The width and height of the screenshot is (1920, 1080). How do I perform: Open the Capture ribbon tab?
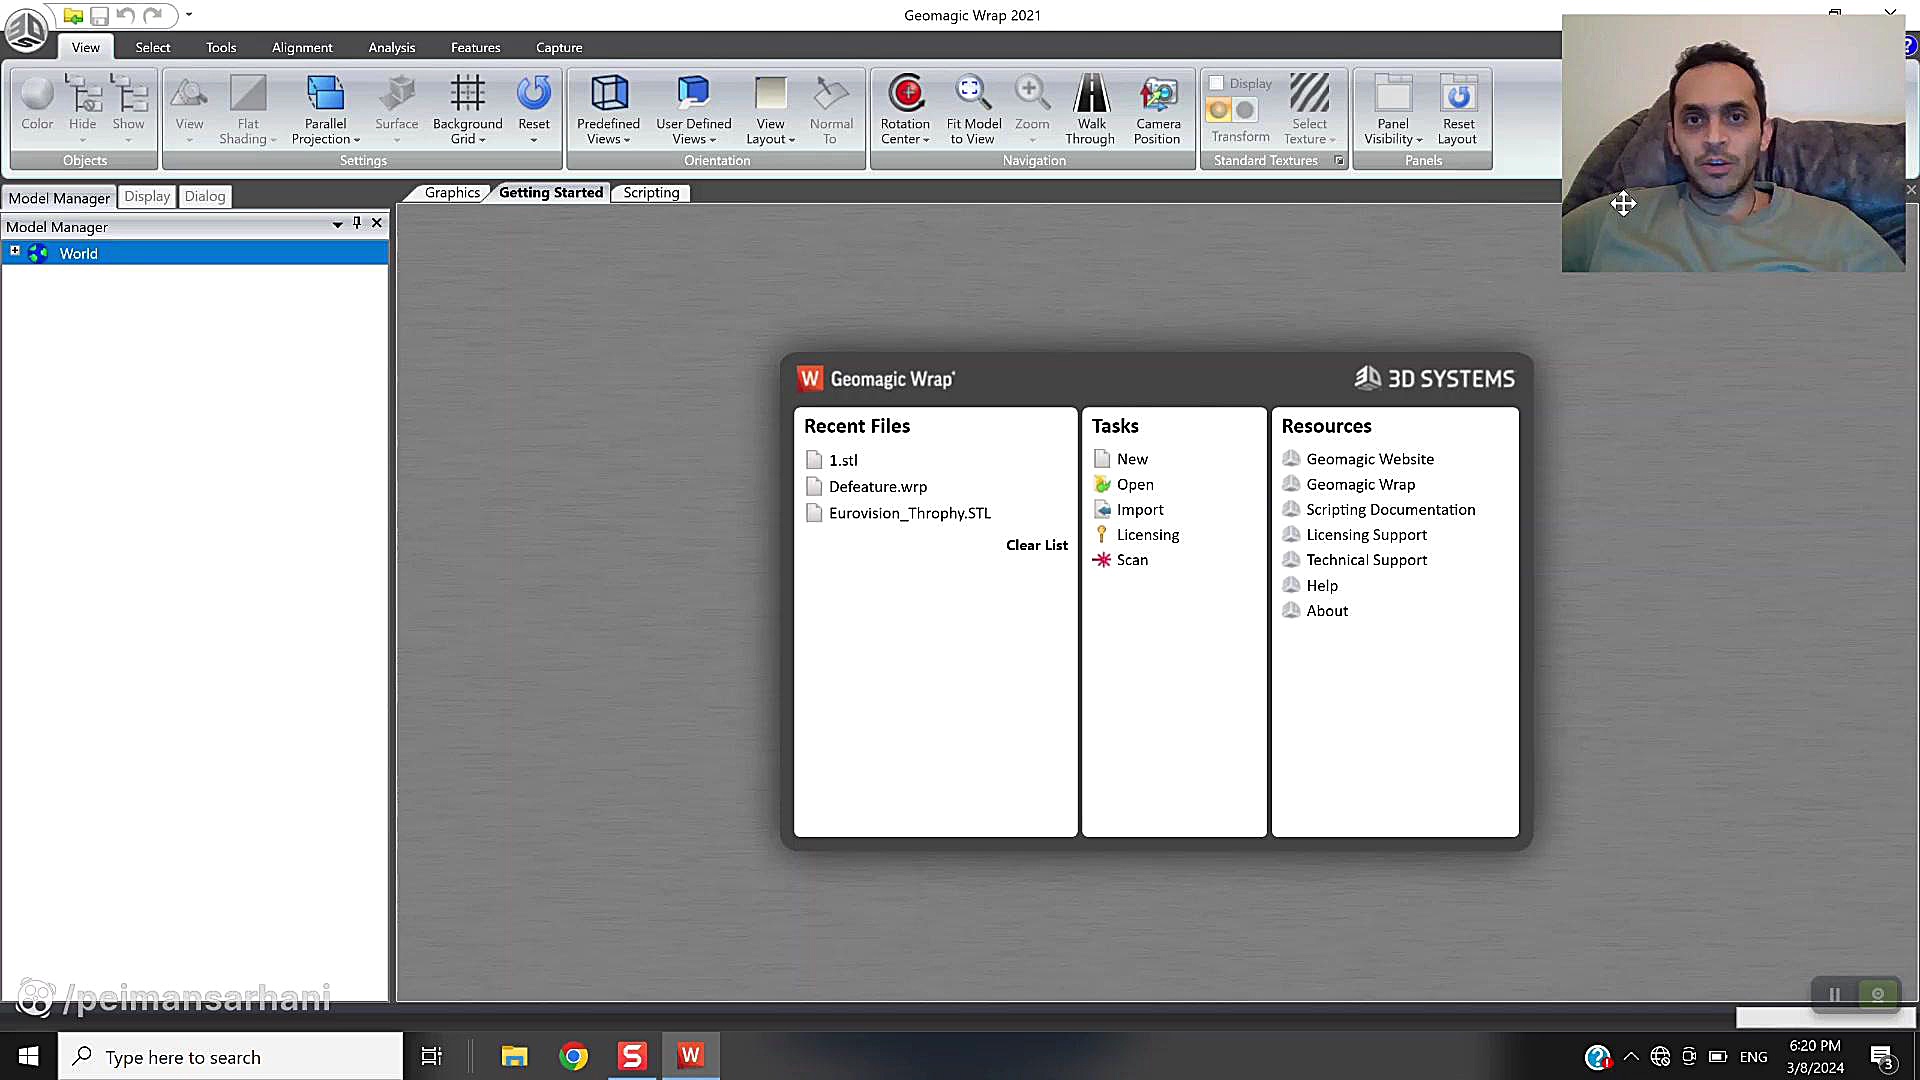559,47
